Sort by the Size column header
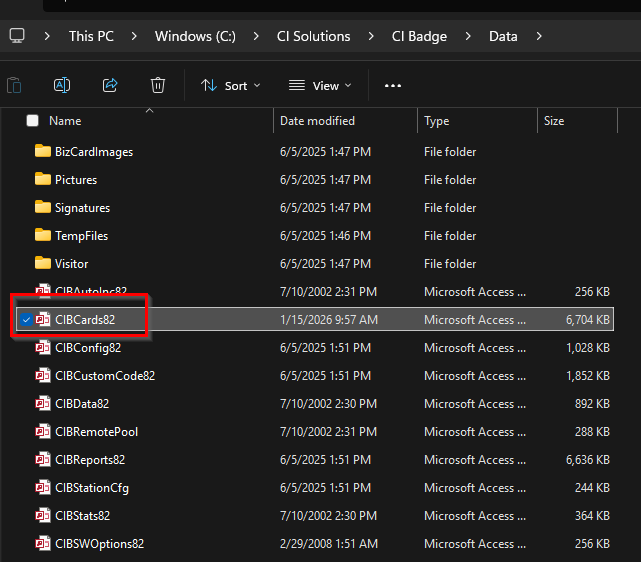The height and width of the screenshot is (562, 641). (x=554, y=121)
